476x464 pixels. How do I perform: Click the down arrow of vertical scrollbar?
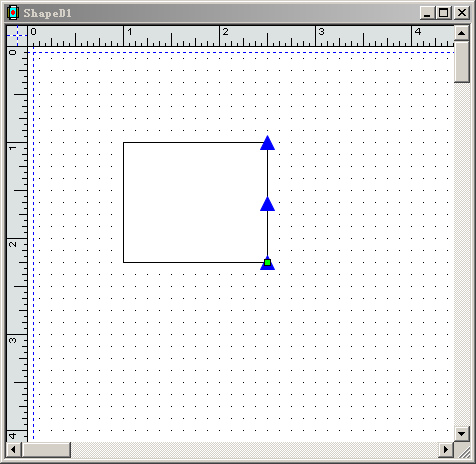pyautogui.click(x=462, y=434)
